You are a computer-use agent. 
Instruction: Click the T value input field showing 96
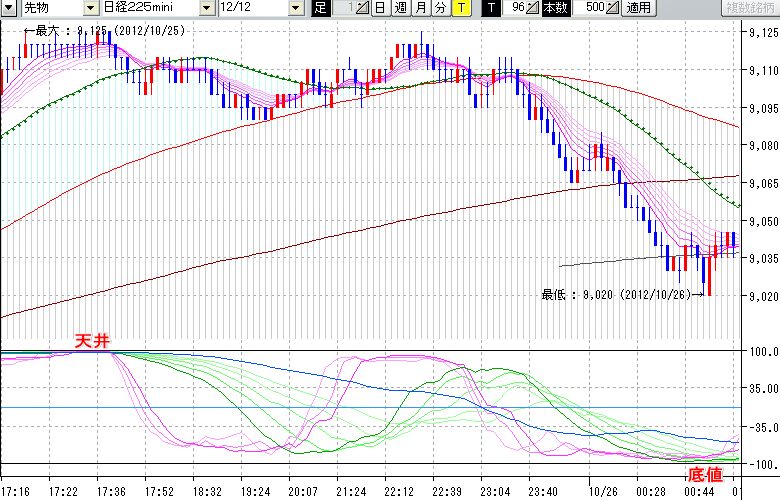click(516, 8)
